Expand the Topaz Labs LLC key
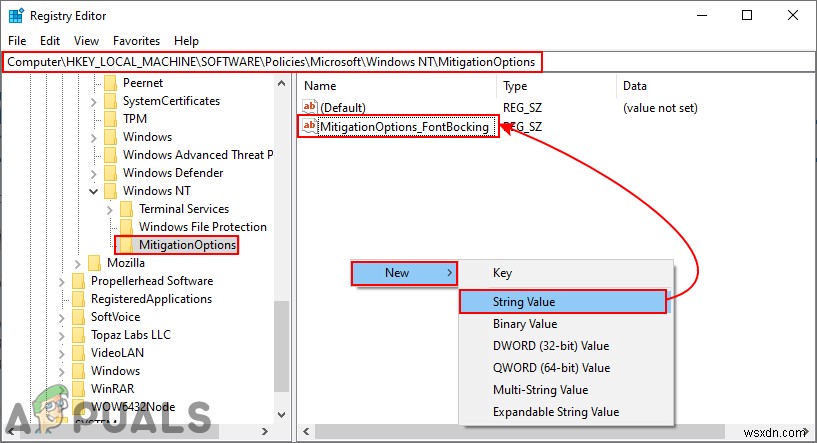Viewport: 817px width, 443px height. (x=61, y=335)
